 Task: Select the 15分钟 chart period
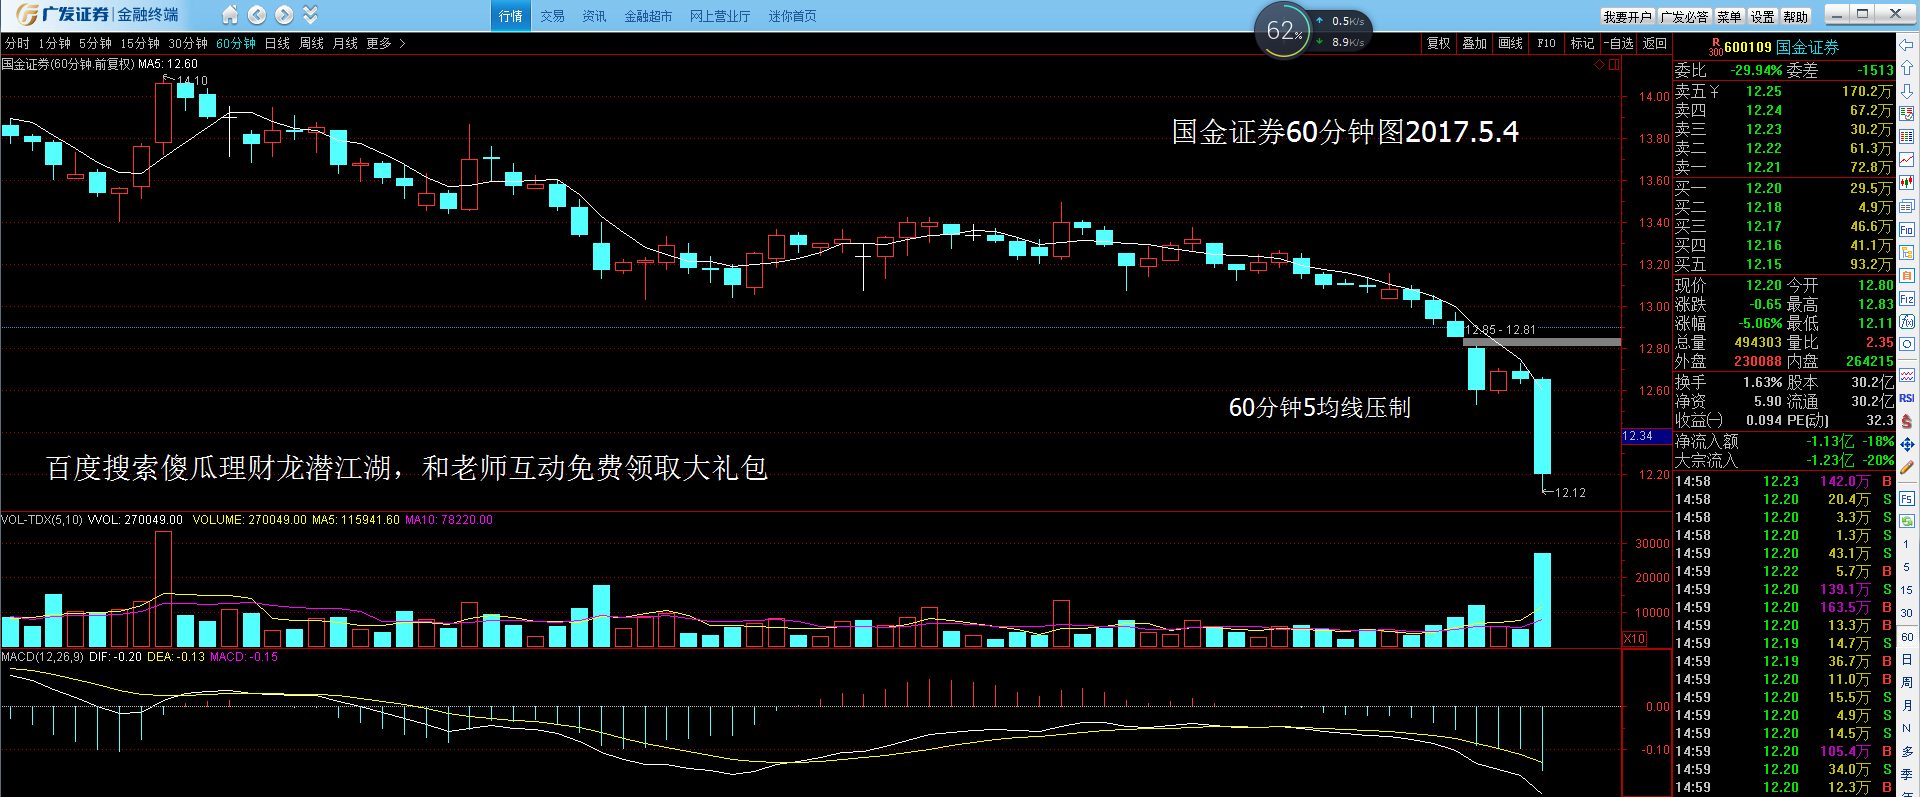coord(140,43)
